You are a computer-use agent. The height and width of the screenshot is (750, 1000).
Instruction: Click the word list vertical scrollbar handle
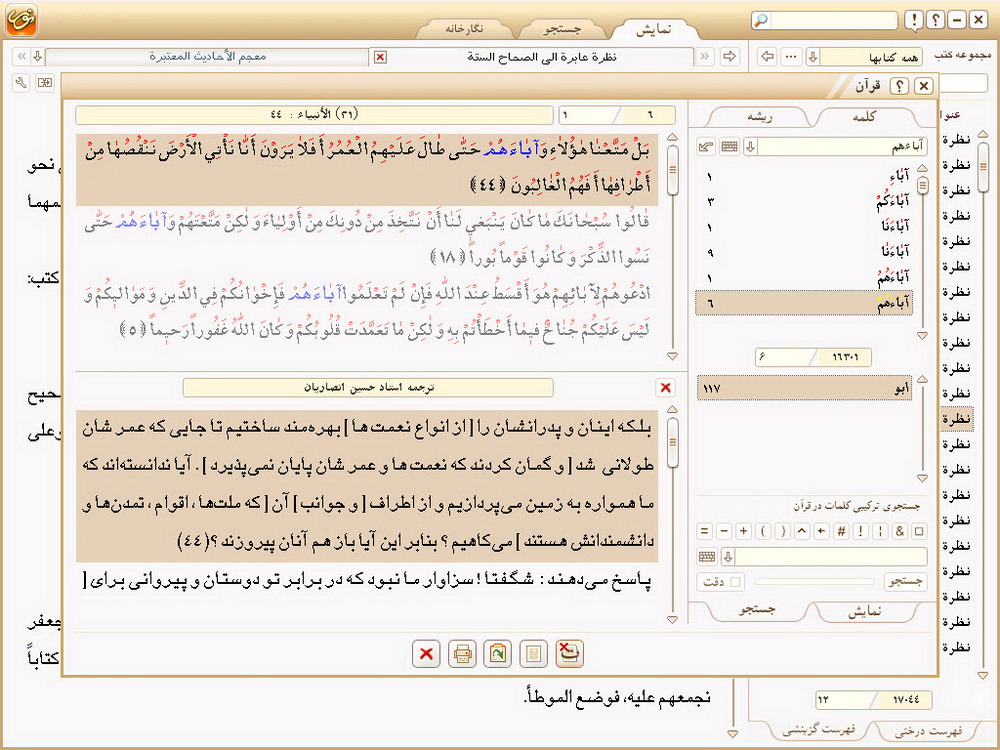[x=922, y=185]
